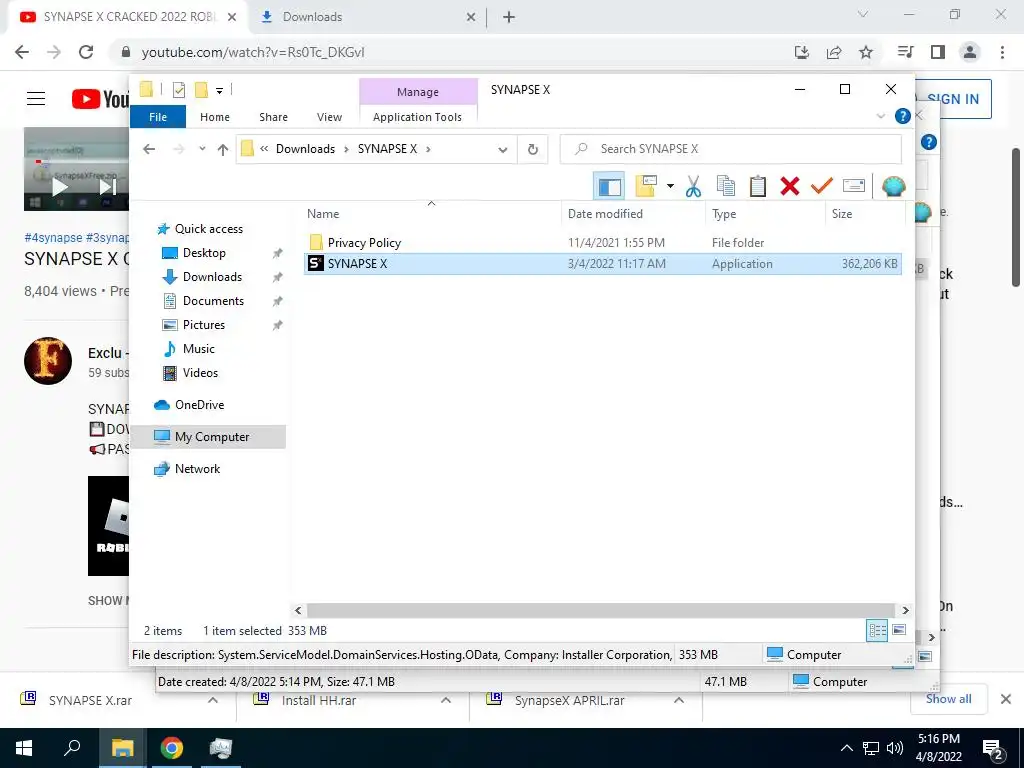1024x768 pixels.
Task: Switch to large icons view in status bar
Action: click(899, 630)
